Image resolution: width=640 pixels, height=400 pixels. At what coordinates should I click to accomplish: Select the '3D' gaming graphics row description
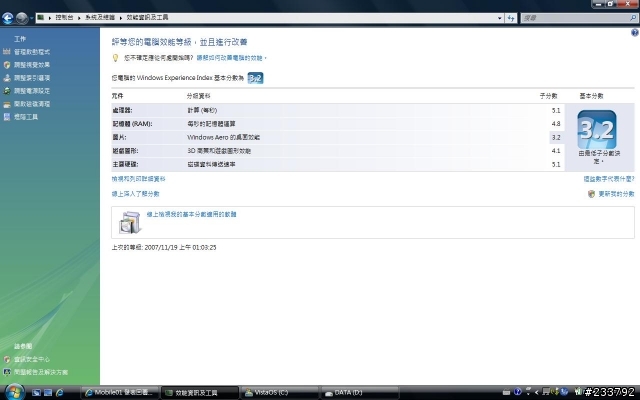pyautogui.click(x=219, y=151)
